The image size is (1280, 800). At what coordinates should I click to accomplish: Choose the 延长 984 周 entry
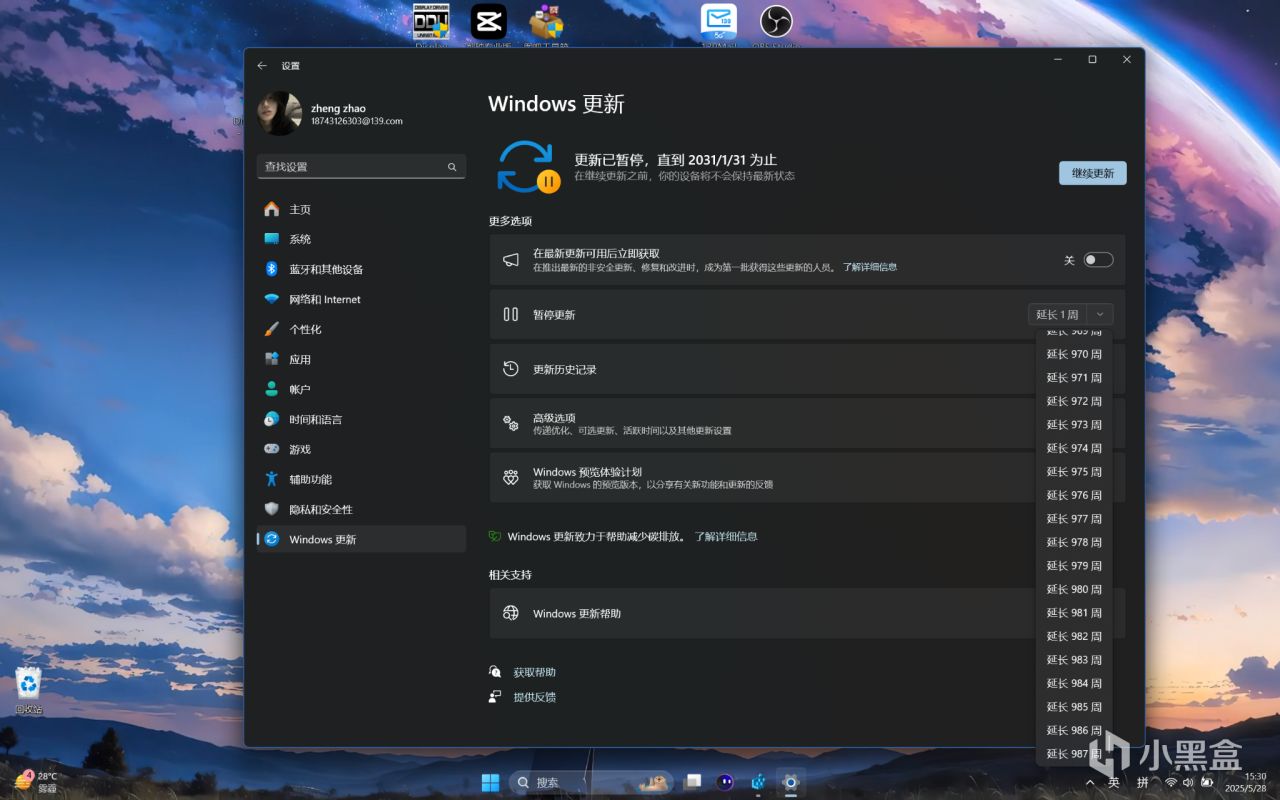(x=1074, y=683)
